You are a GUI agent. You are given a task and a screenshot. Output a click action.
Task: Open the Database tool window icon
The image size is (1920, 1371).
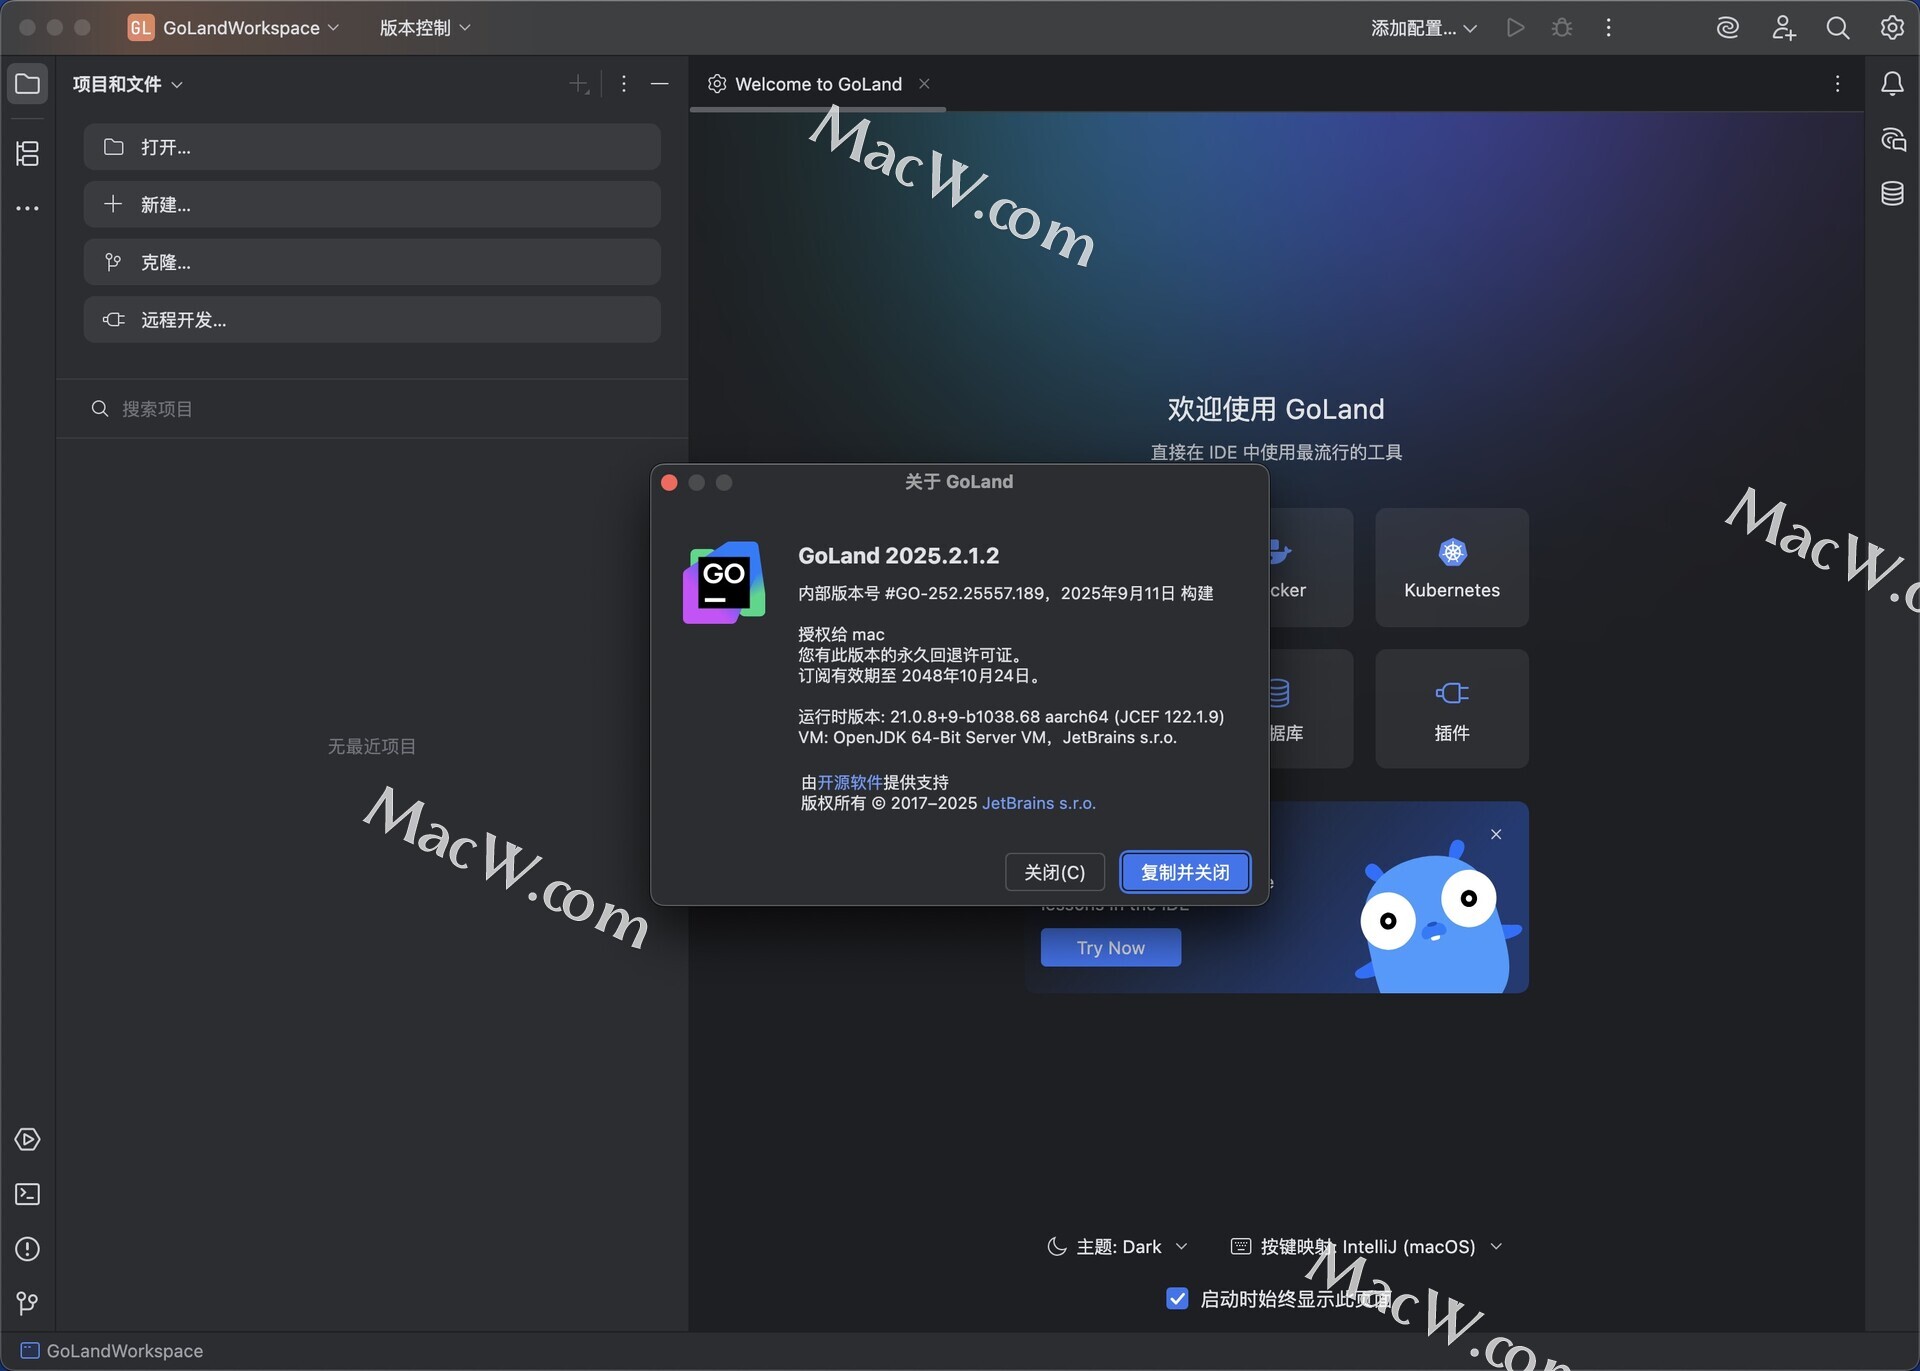(1892, 193)
